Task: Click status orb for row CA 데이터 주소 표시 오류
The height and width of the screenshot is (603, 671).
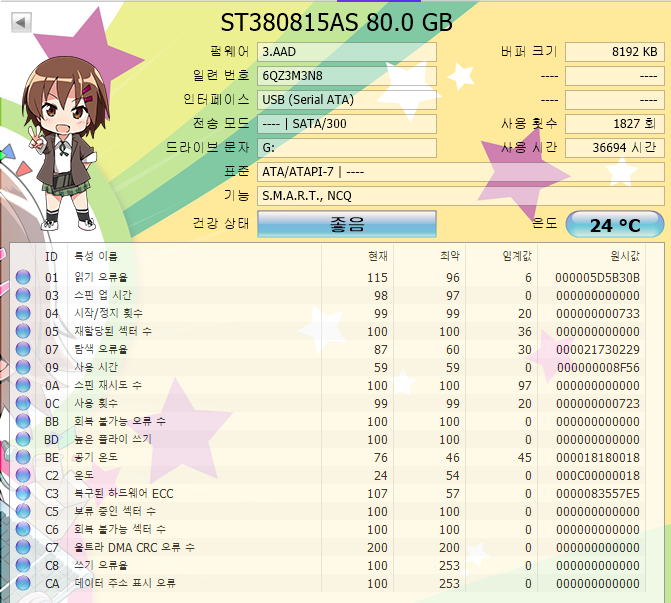Action: 23,583
